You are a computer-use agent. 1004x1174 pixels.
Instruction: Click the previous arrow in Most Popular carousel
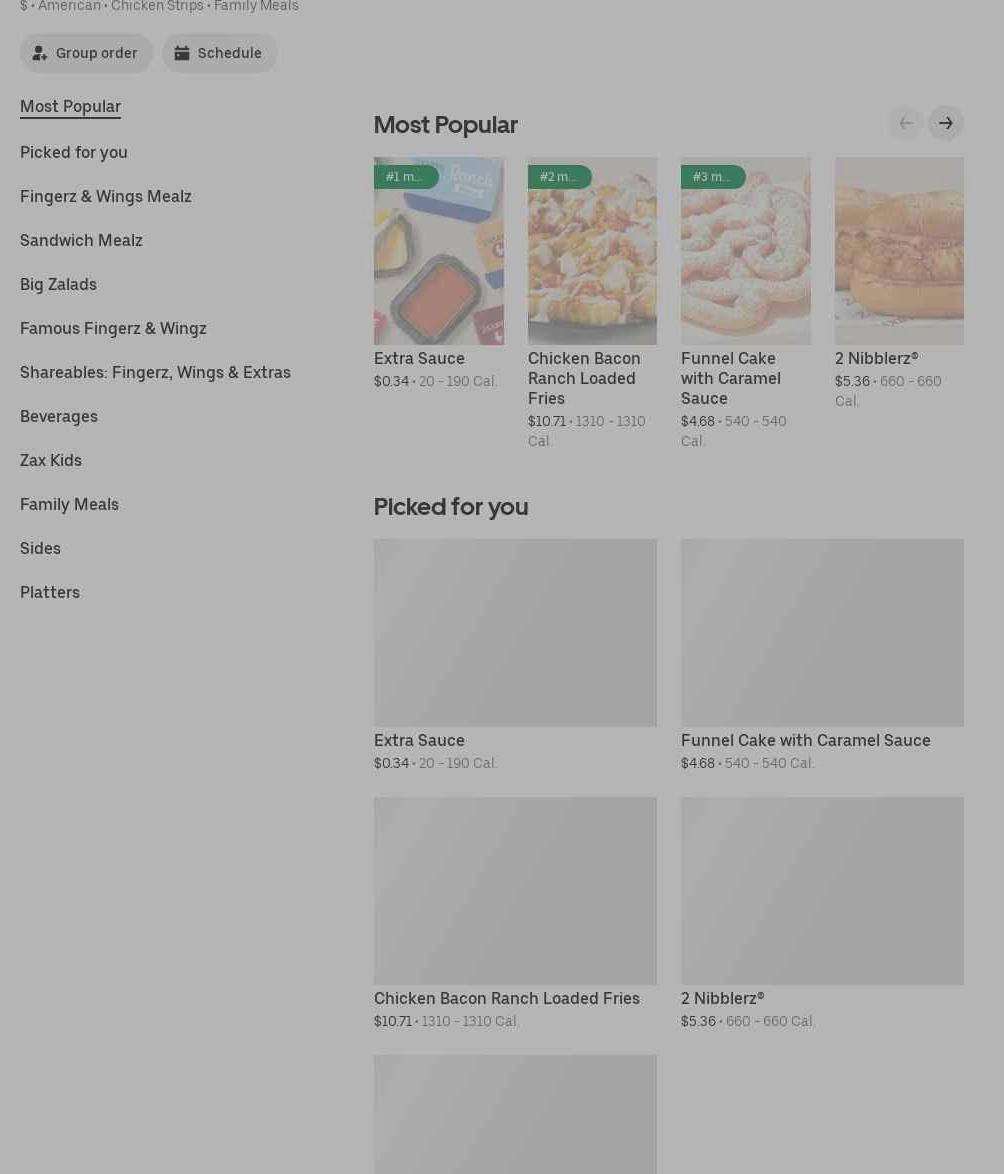[x=905, y=123]
